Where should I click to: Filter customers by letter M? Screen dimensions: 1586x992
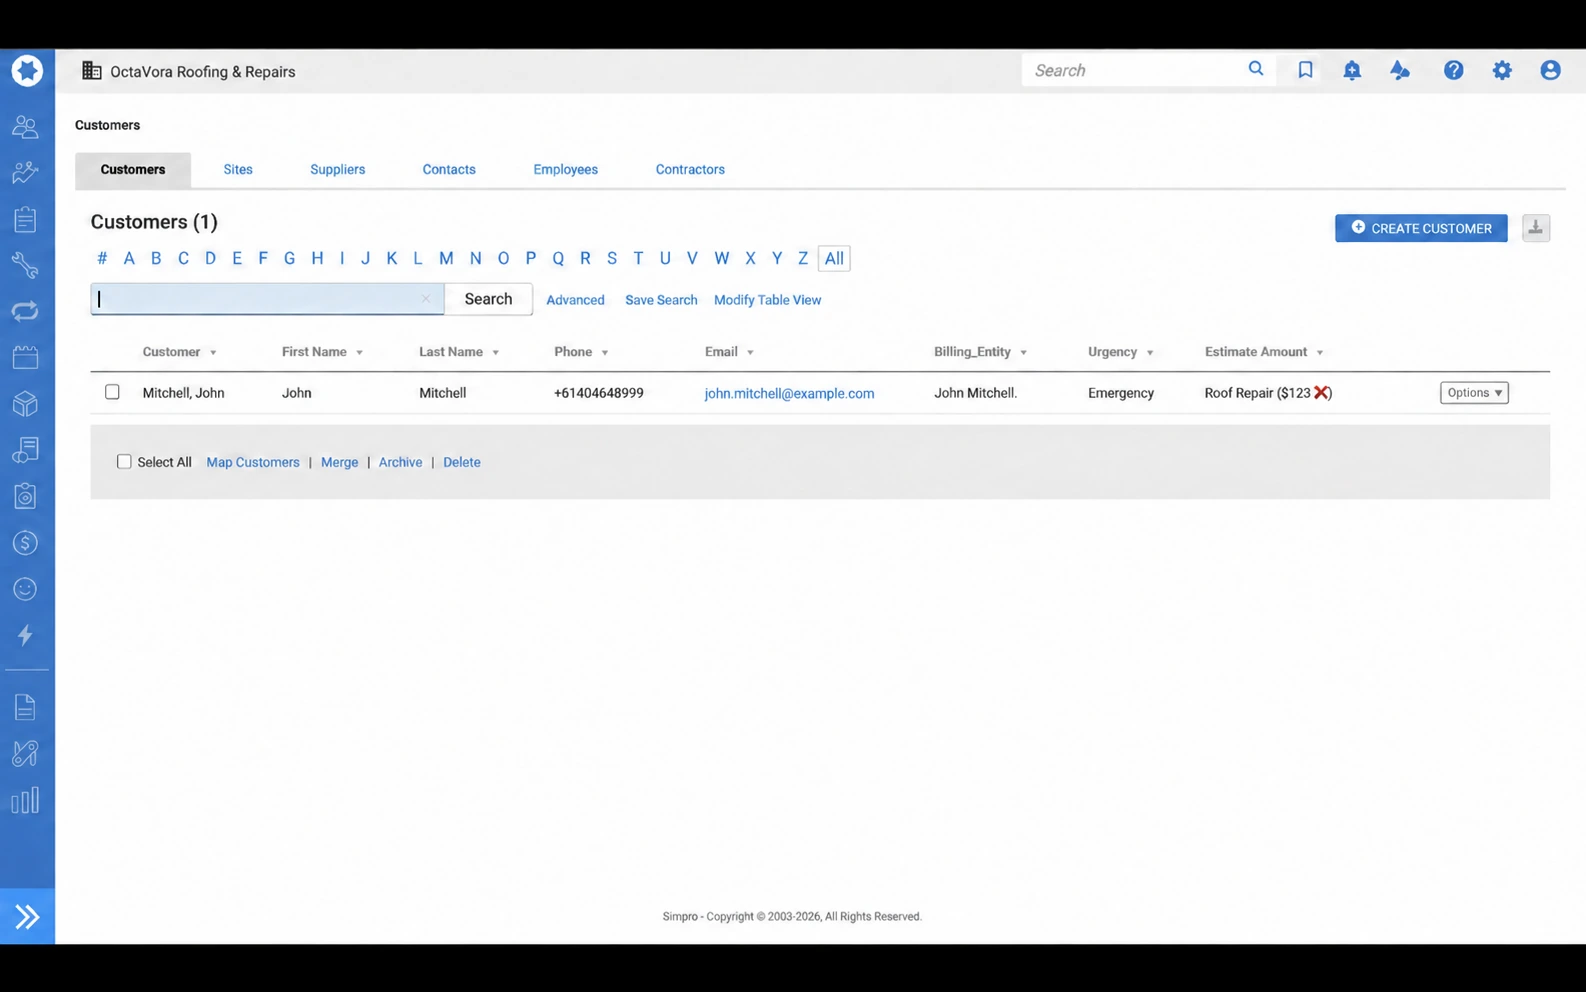coord(446,258)
